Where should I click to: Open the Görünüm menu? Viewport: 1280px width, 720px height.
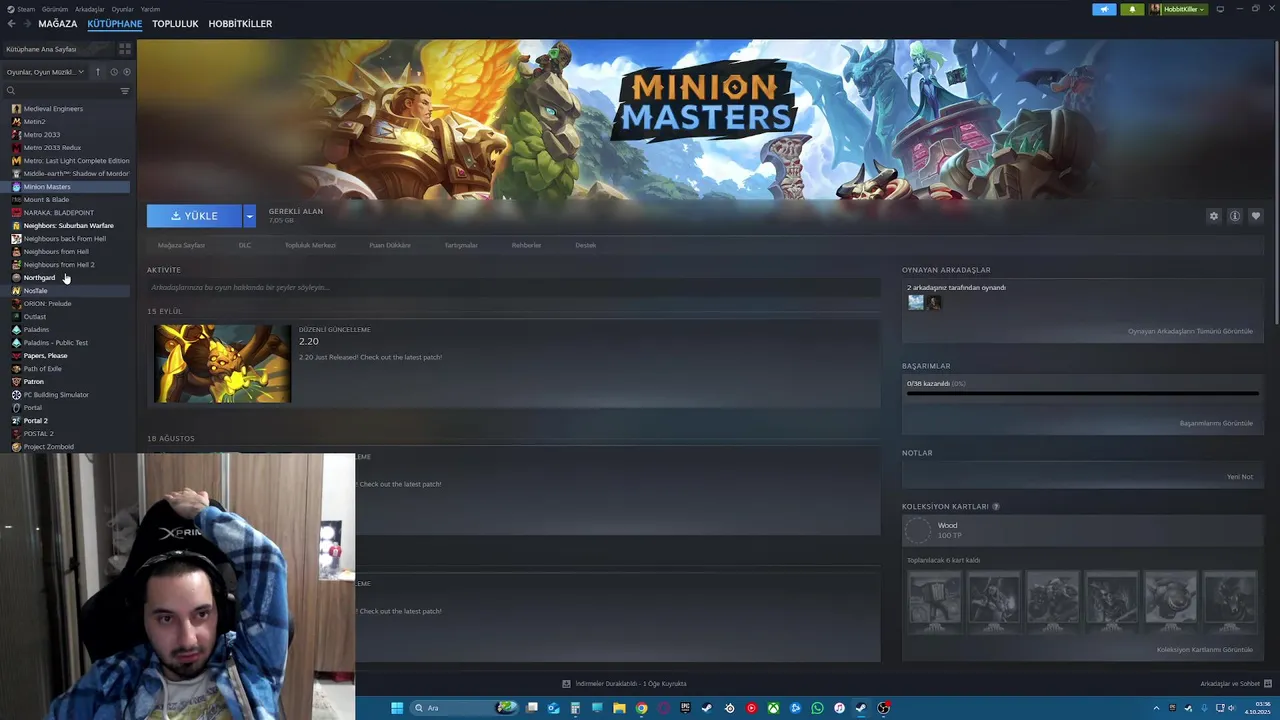coord(55,9)
